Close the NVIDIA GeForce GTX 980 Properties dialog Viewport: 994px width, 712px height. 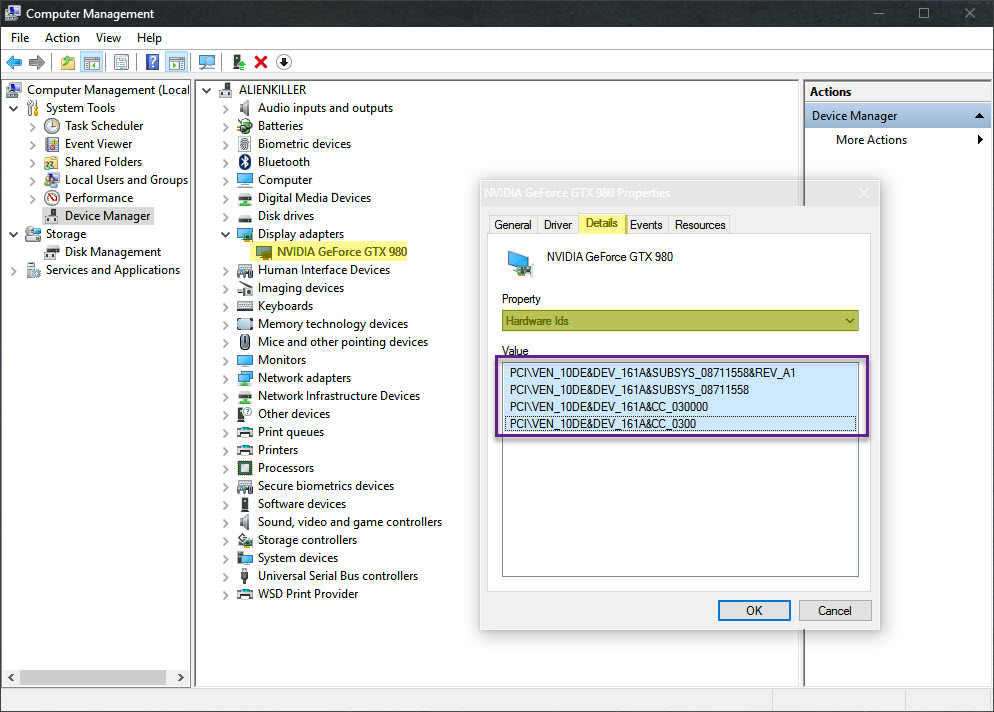[863, 193]
